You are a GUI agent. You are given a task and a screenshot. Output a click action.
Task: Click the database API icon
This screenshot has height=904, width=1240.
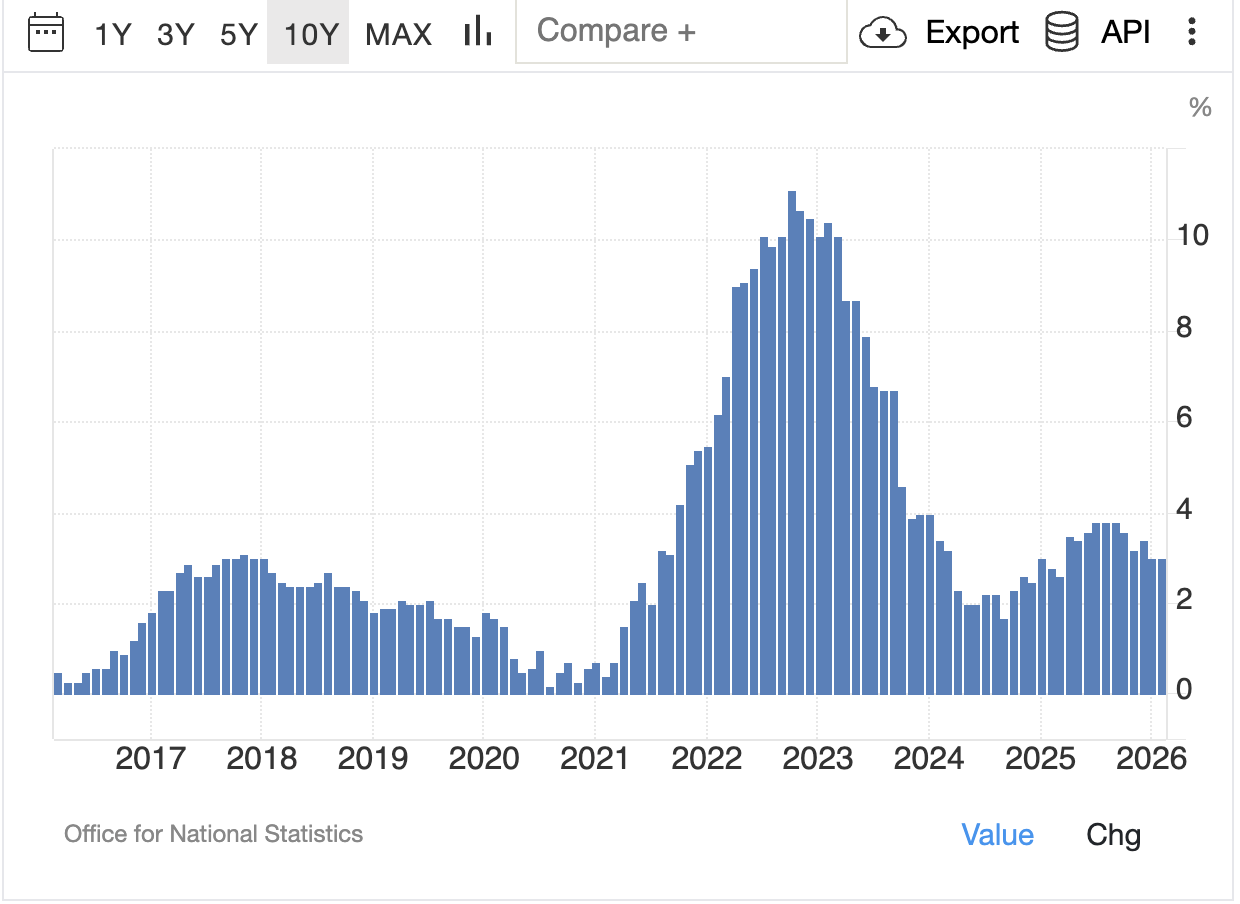(x=1061, y=33)
